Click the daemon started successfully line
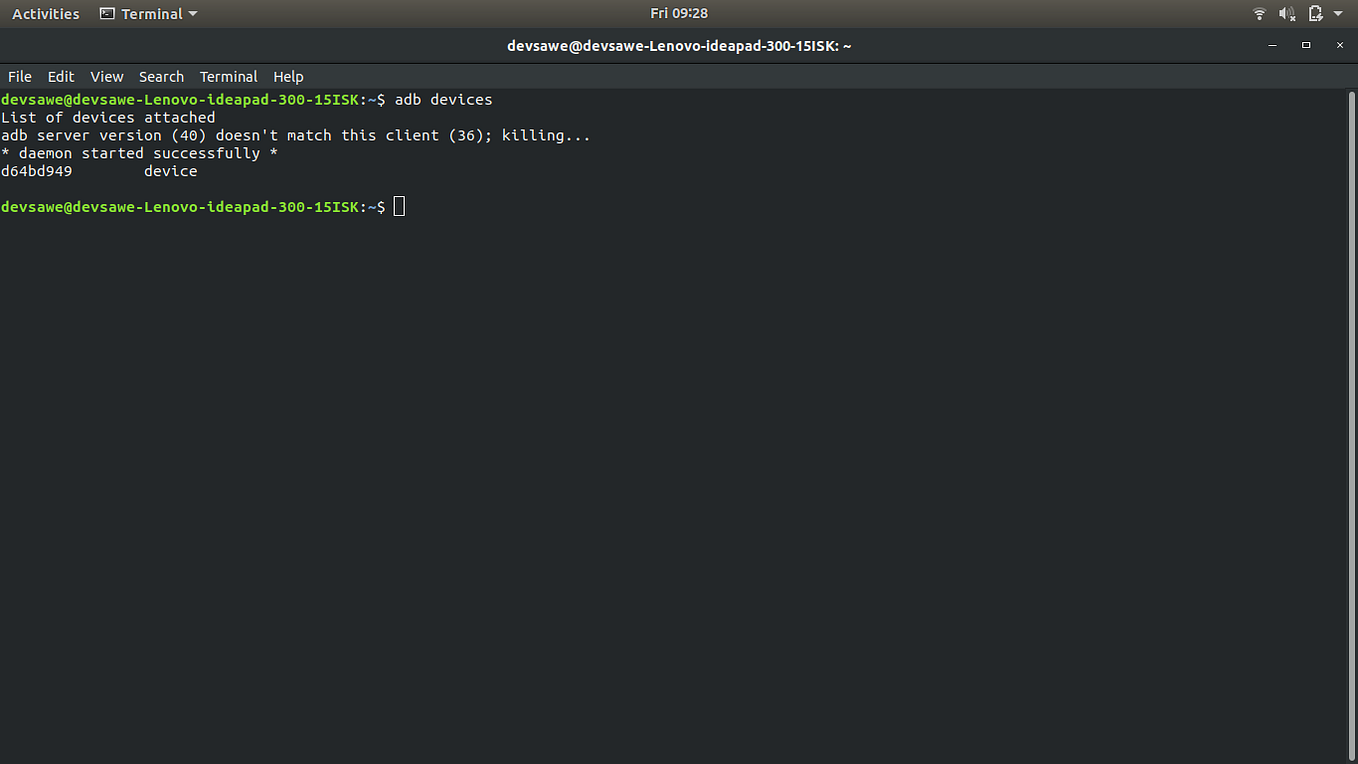Viewport: 1358px width, 764px height. (138, 152)
